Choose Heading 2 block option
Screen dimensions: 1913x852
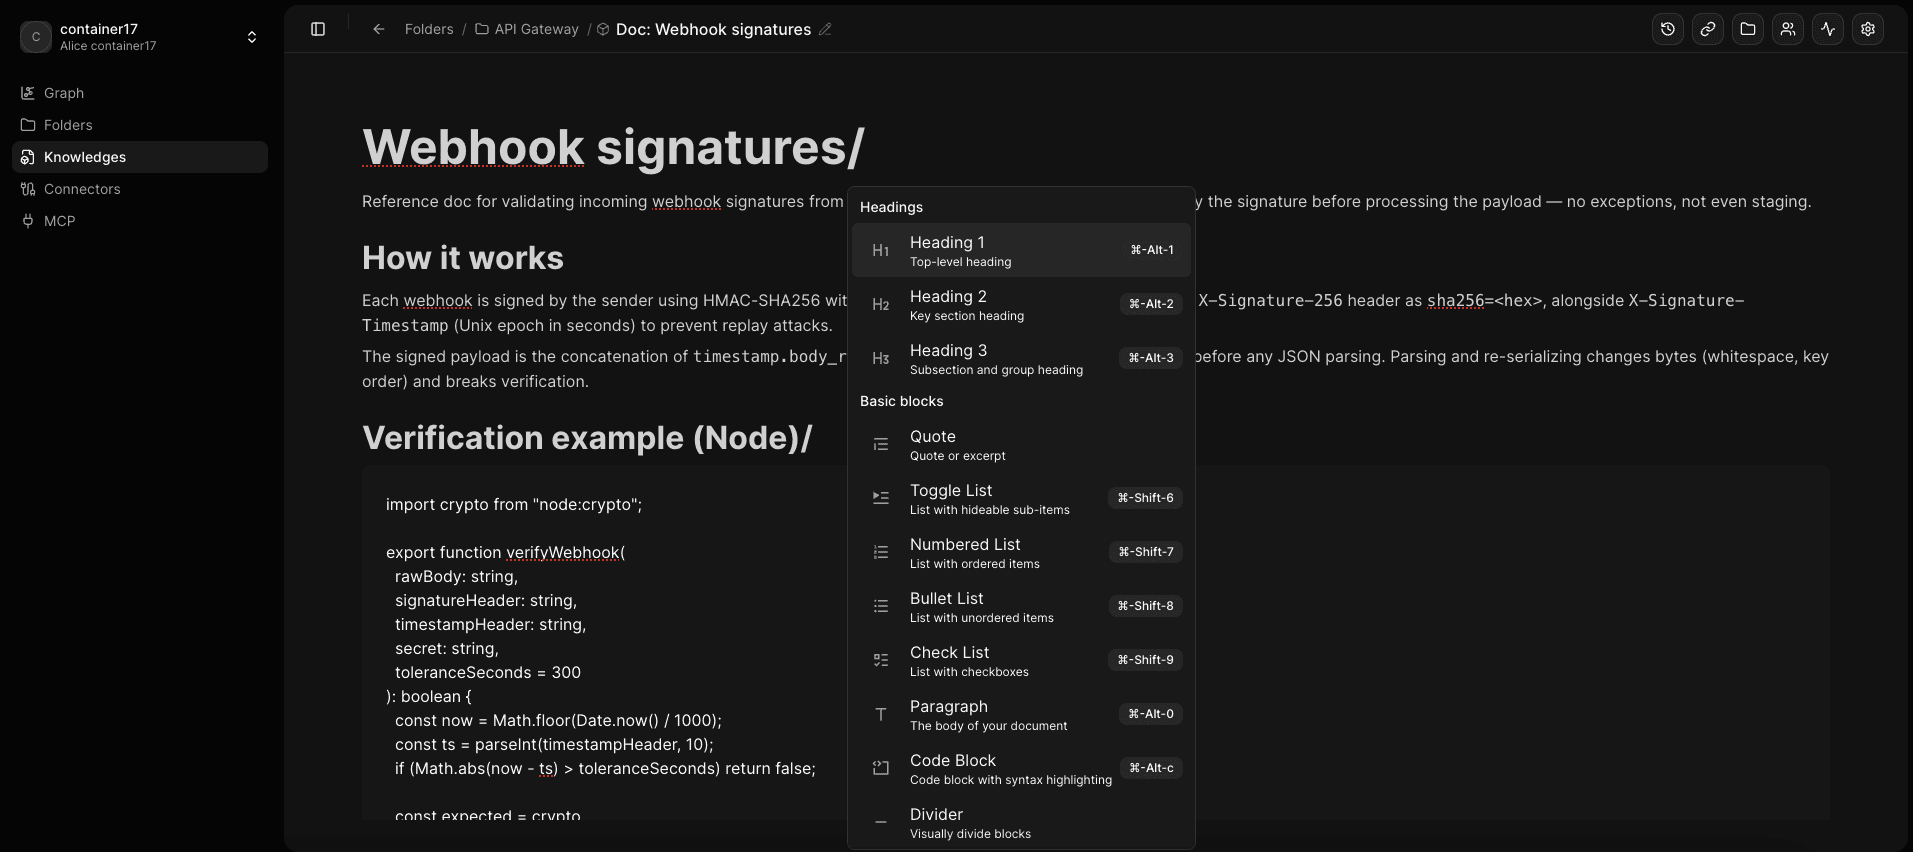[x=1021, y=304]
